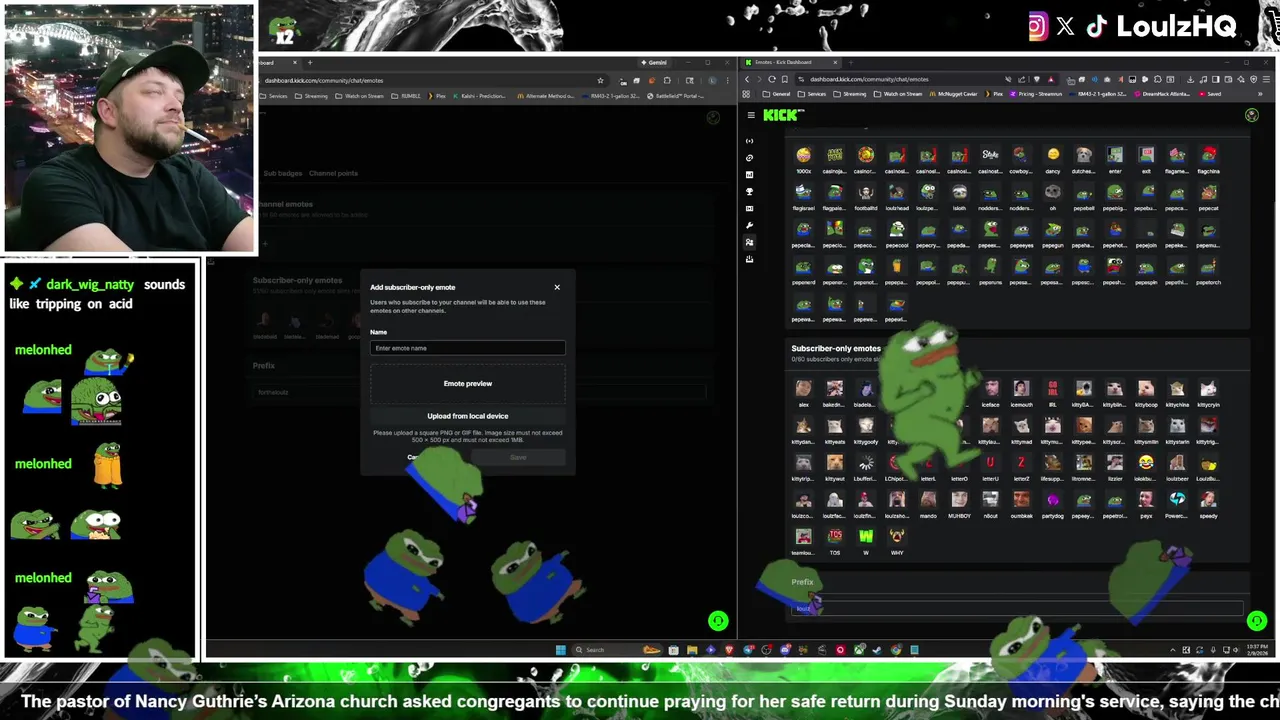1280x720 pixels.
Task: Close the Add subscriber-only emote dialog
Action: [x=557, y=287]
